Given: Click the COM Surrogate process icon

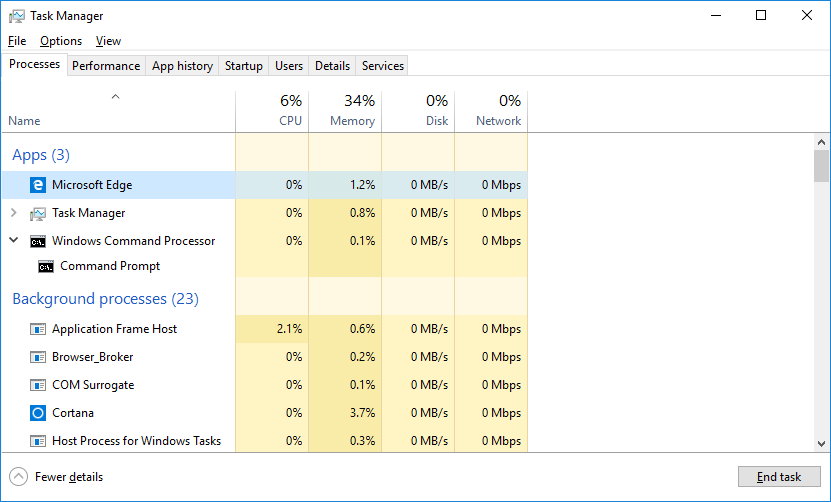Looking at the screenshot, I should [x=38, y=385].
